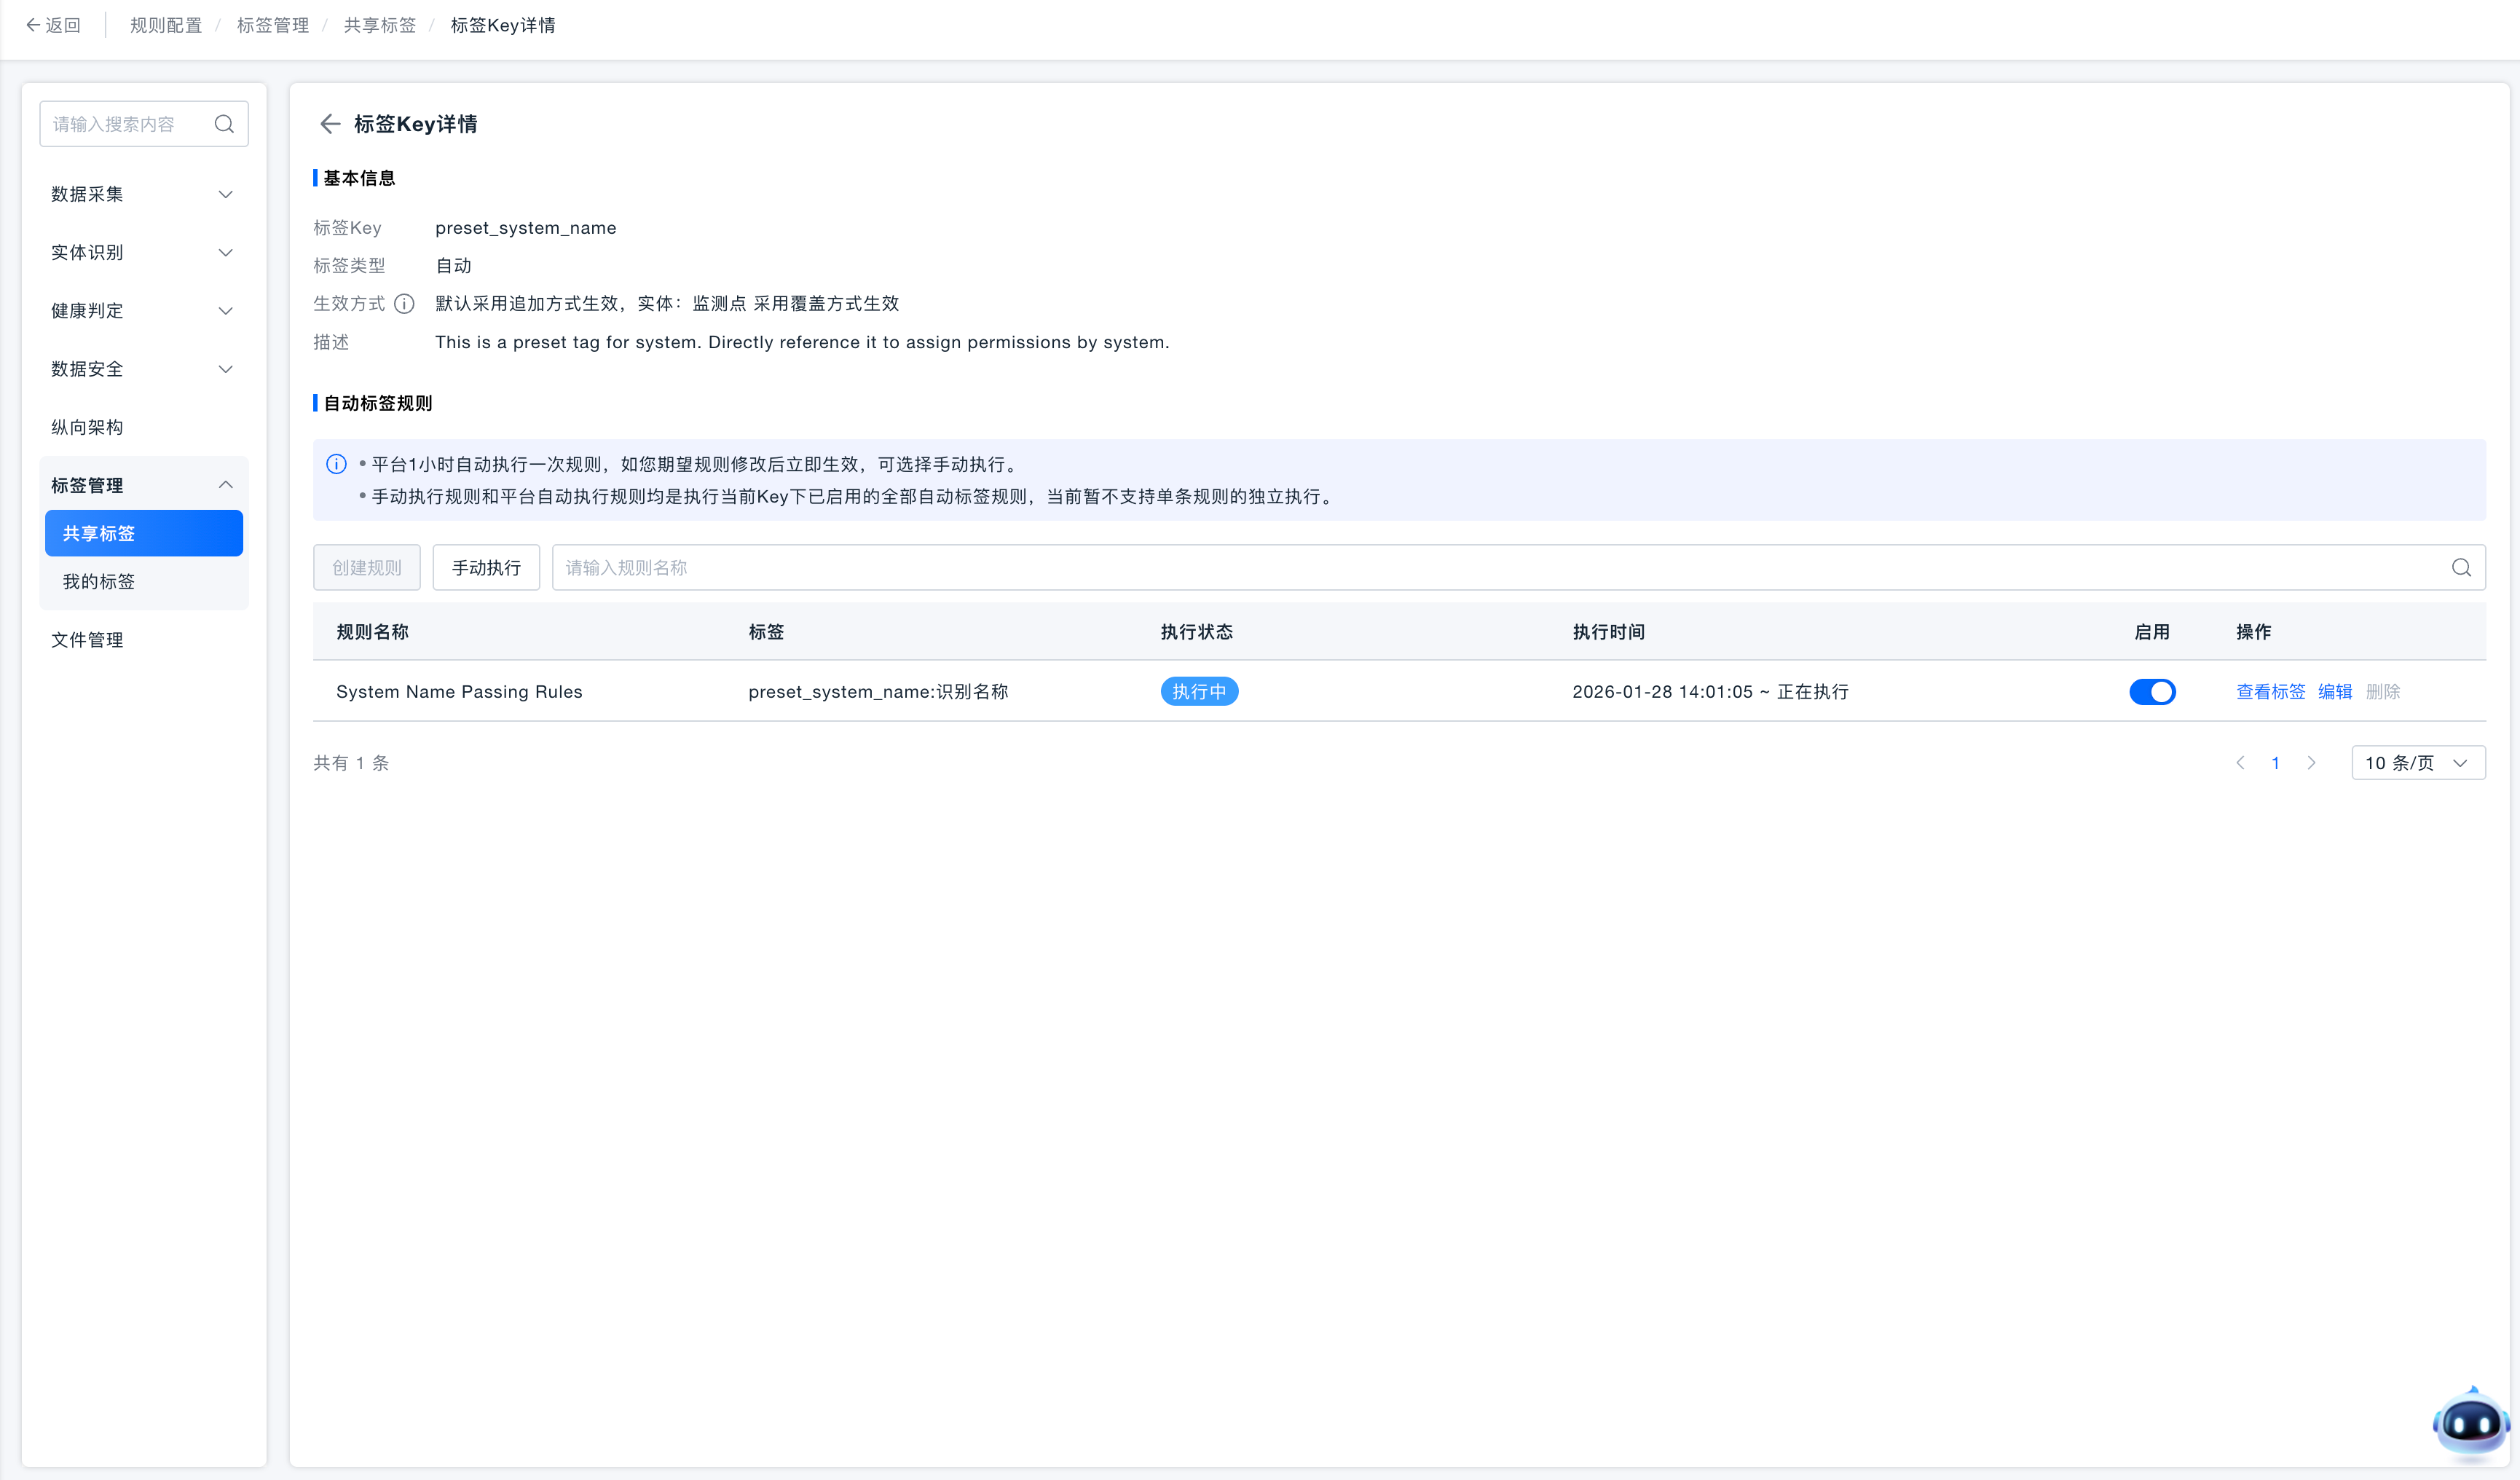The height and width of the screenshot is (1480, 2520).
Task: Click the info icon next to 生效方式
Action: [x=404, y=304]
